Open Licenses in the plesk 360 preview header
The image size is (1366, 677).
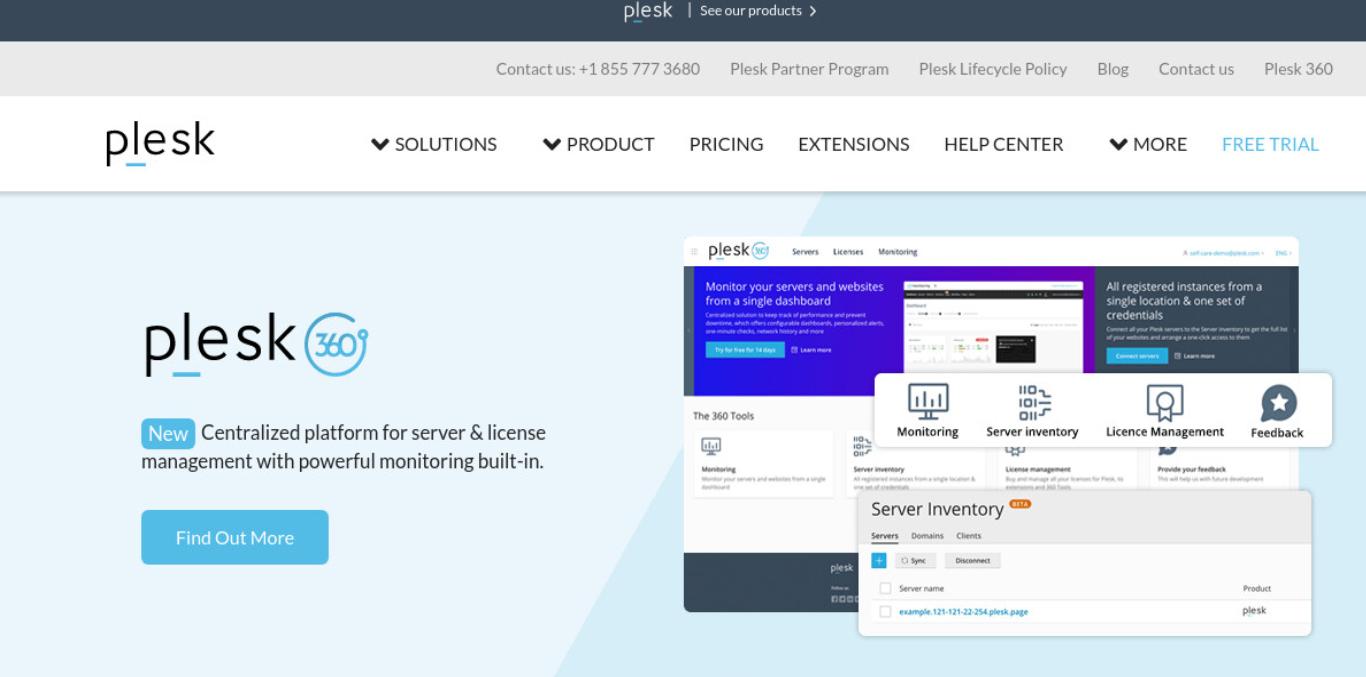(x=848, y=252)
